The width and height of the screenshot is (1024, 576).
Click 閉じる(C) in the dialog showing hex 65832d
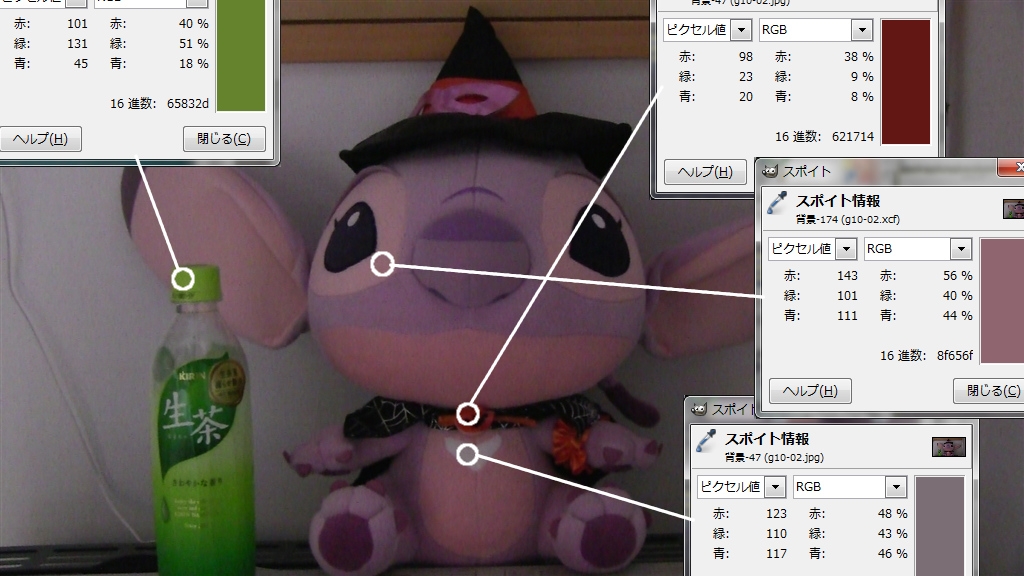pyautogui.click(x=224, y=139)
